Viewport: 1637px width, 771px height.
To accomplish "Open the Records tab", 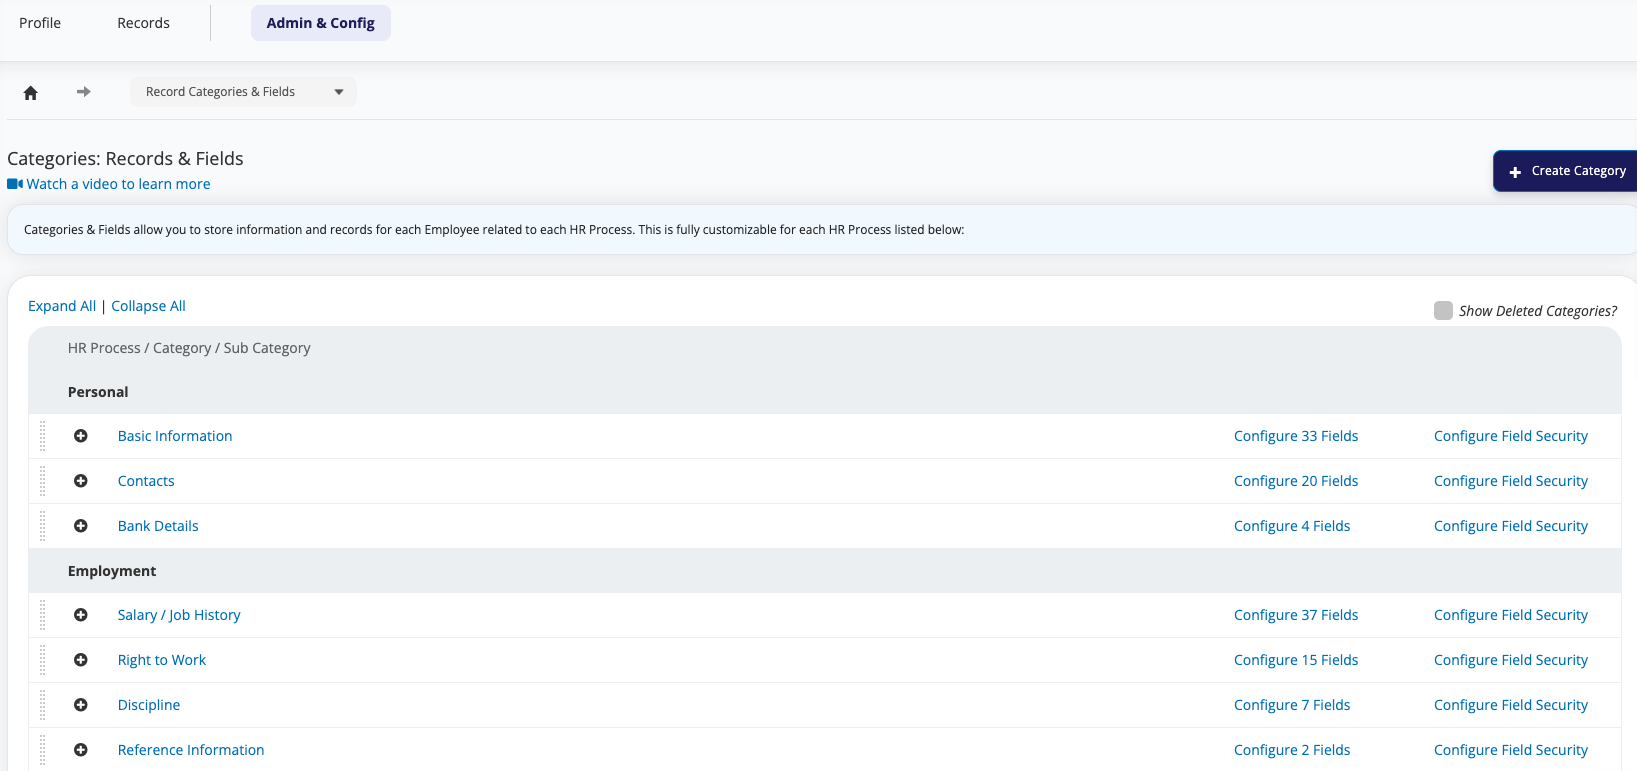I will tap(143, 23).
